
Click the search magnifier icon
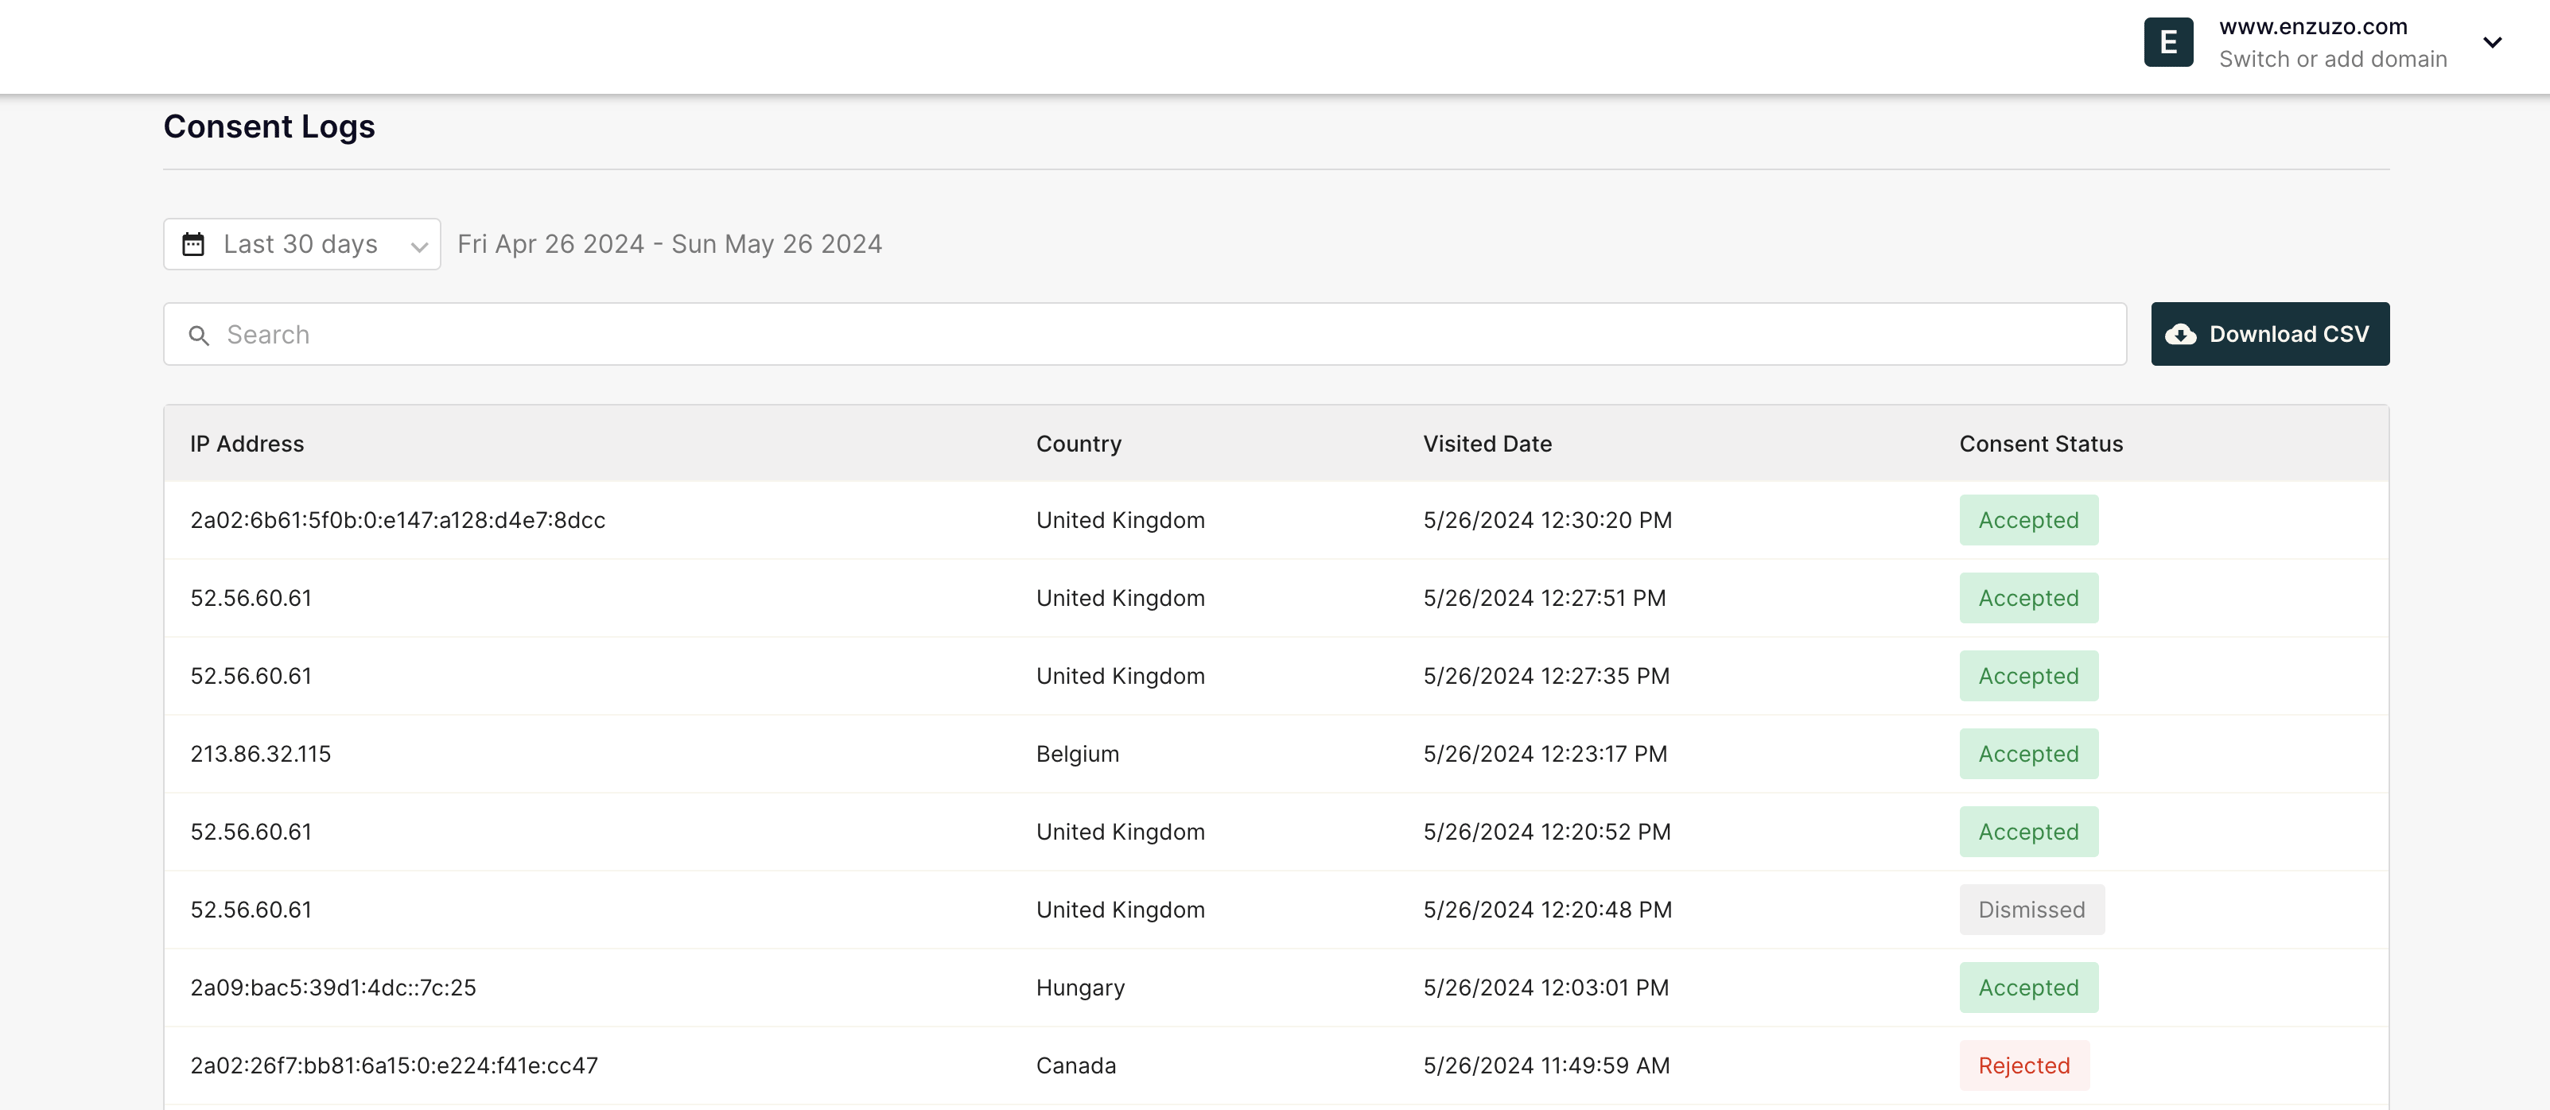point(199,335)
